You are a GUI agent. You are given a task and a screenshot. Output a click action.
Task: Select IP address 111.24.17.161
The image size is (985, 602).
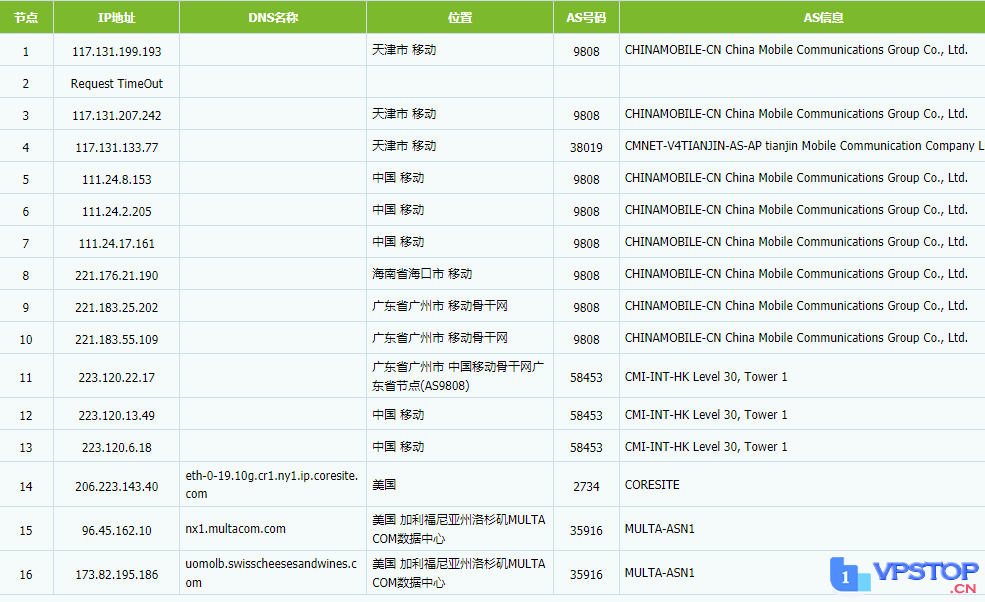(117, 244)
